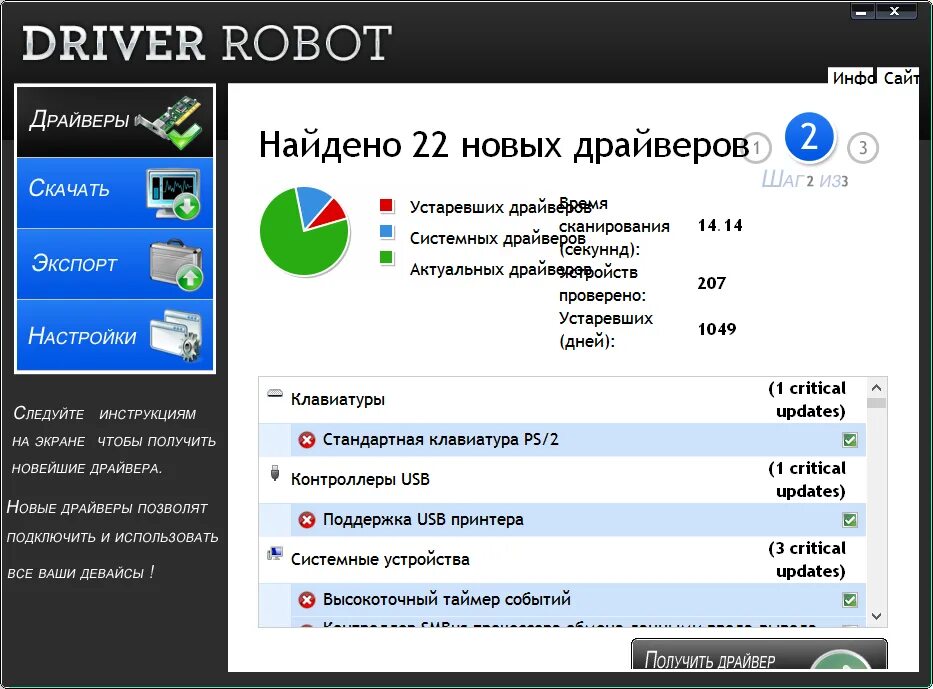Click red error icon for Высокоточный таймер событий
Image resolution: width=933 pixels, height=689 pixels.
click(307, 600)
